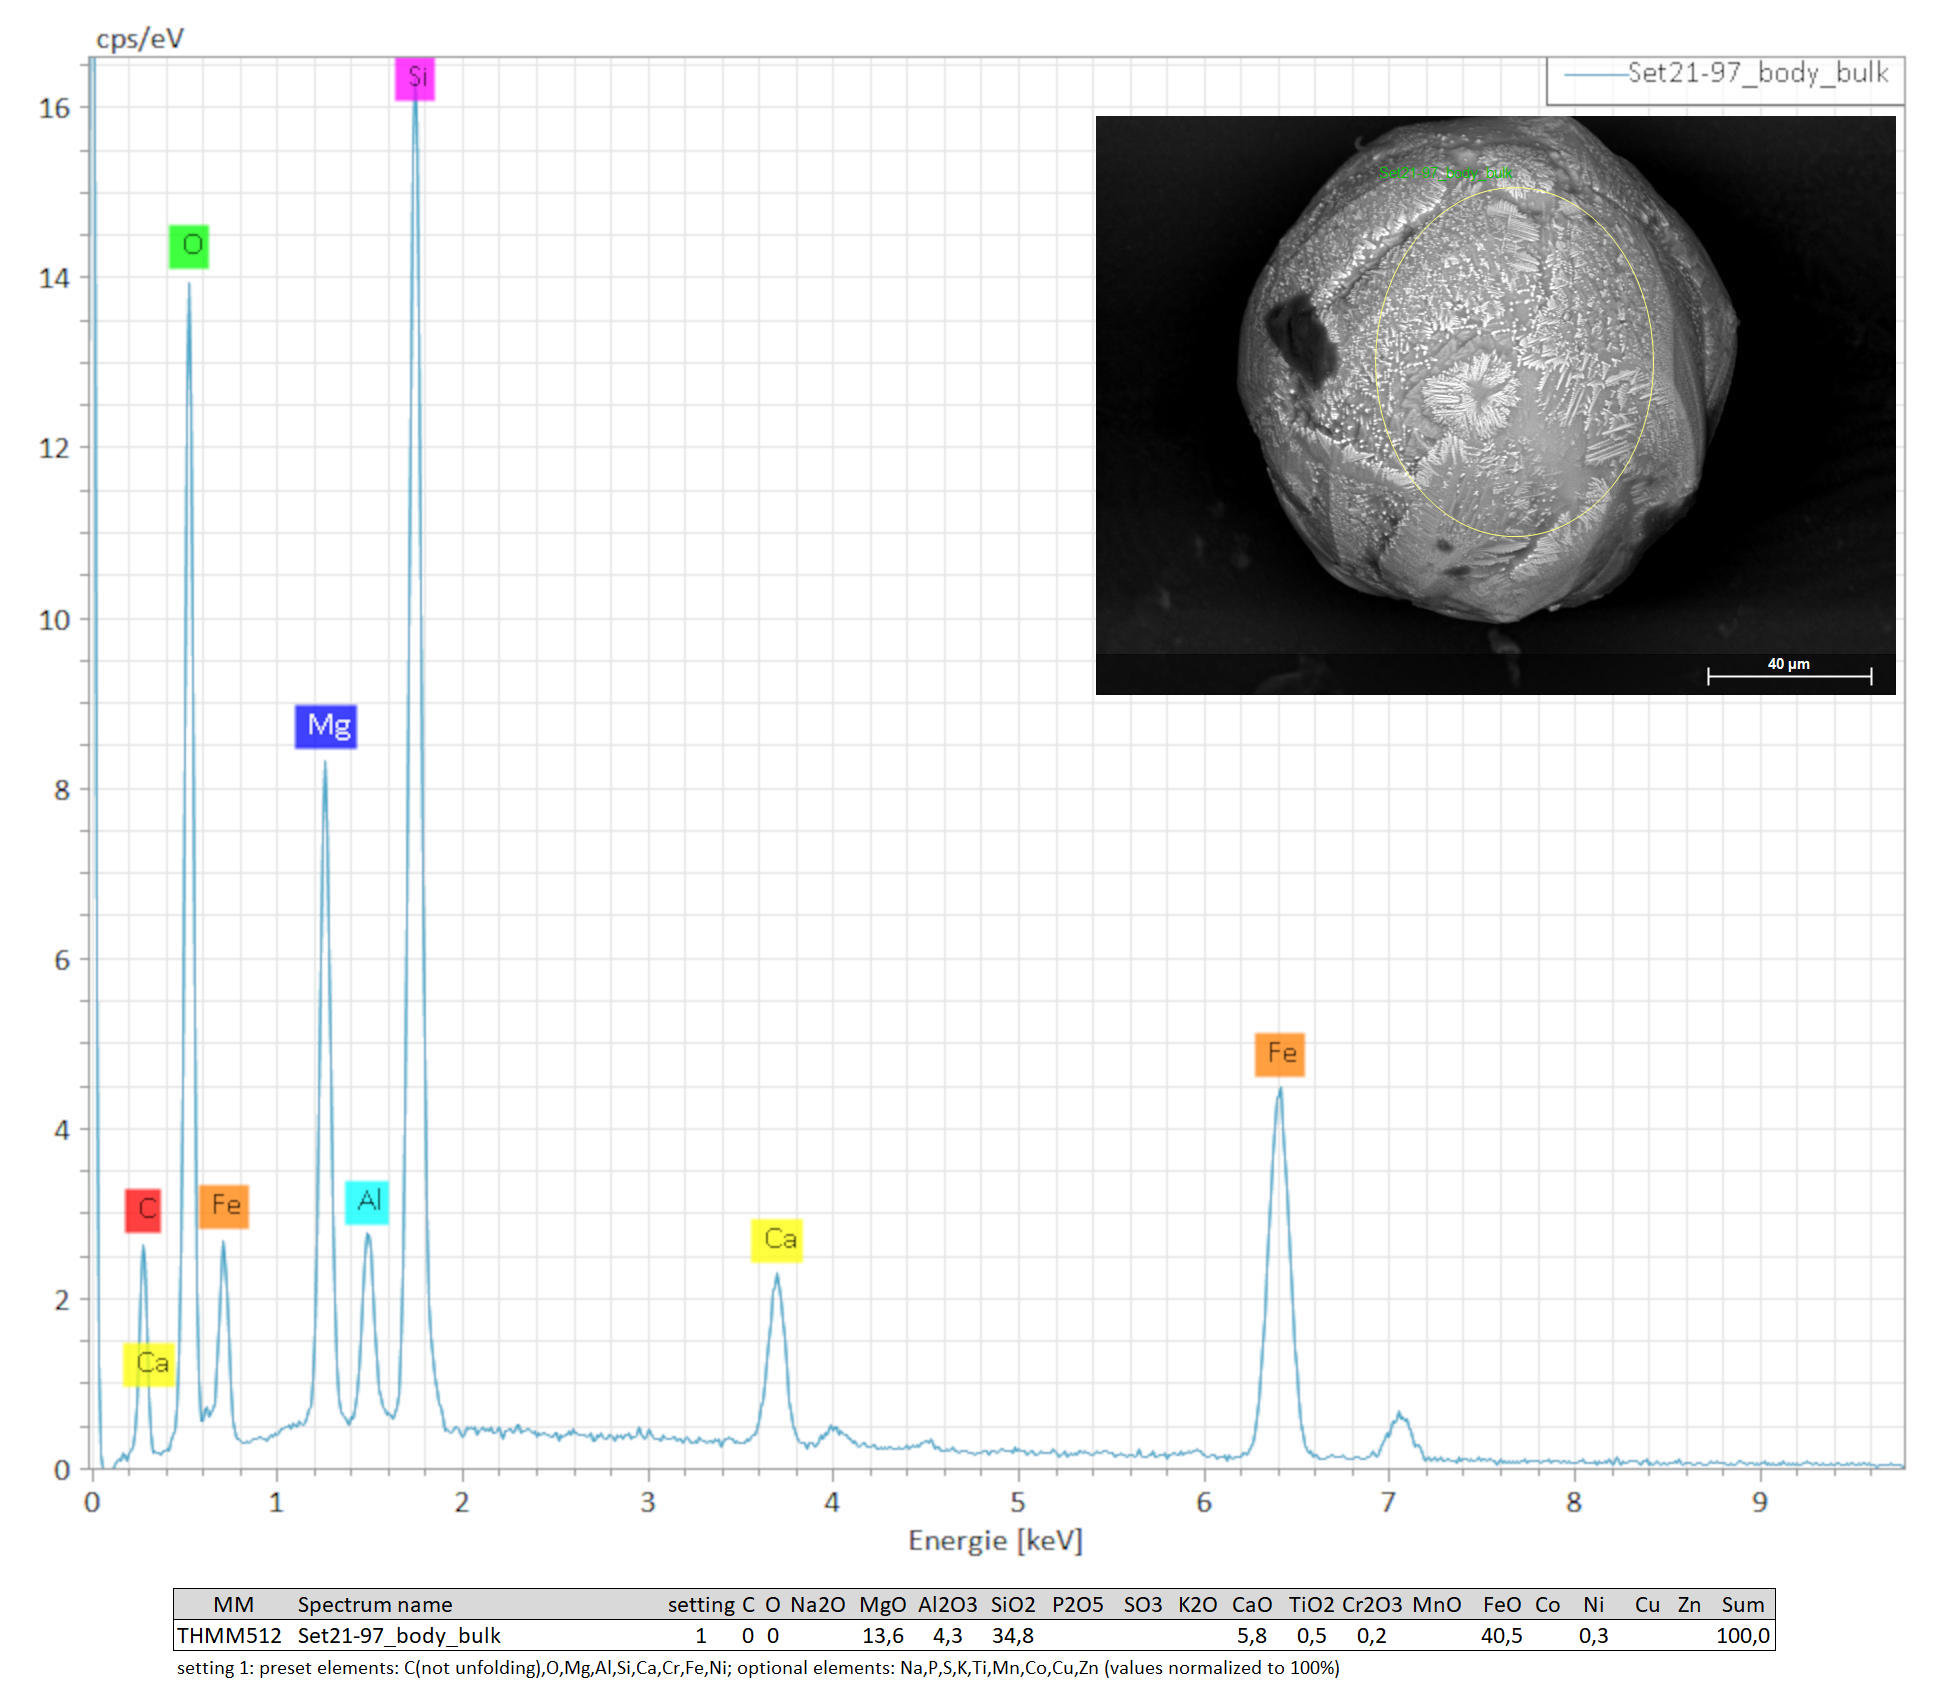1936x1704 pixels.
Task: Select the blue Mg peak label
Action: tap(326, 726)
